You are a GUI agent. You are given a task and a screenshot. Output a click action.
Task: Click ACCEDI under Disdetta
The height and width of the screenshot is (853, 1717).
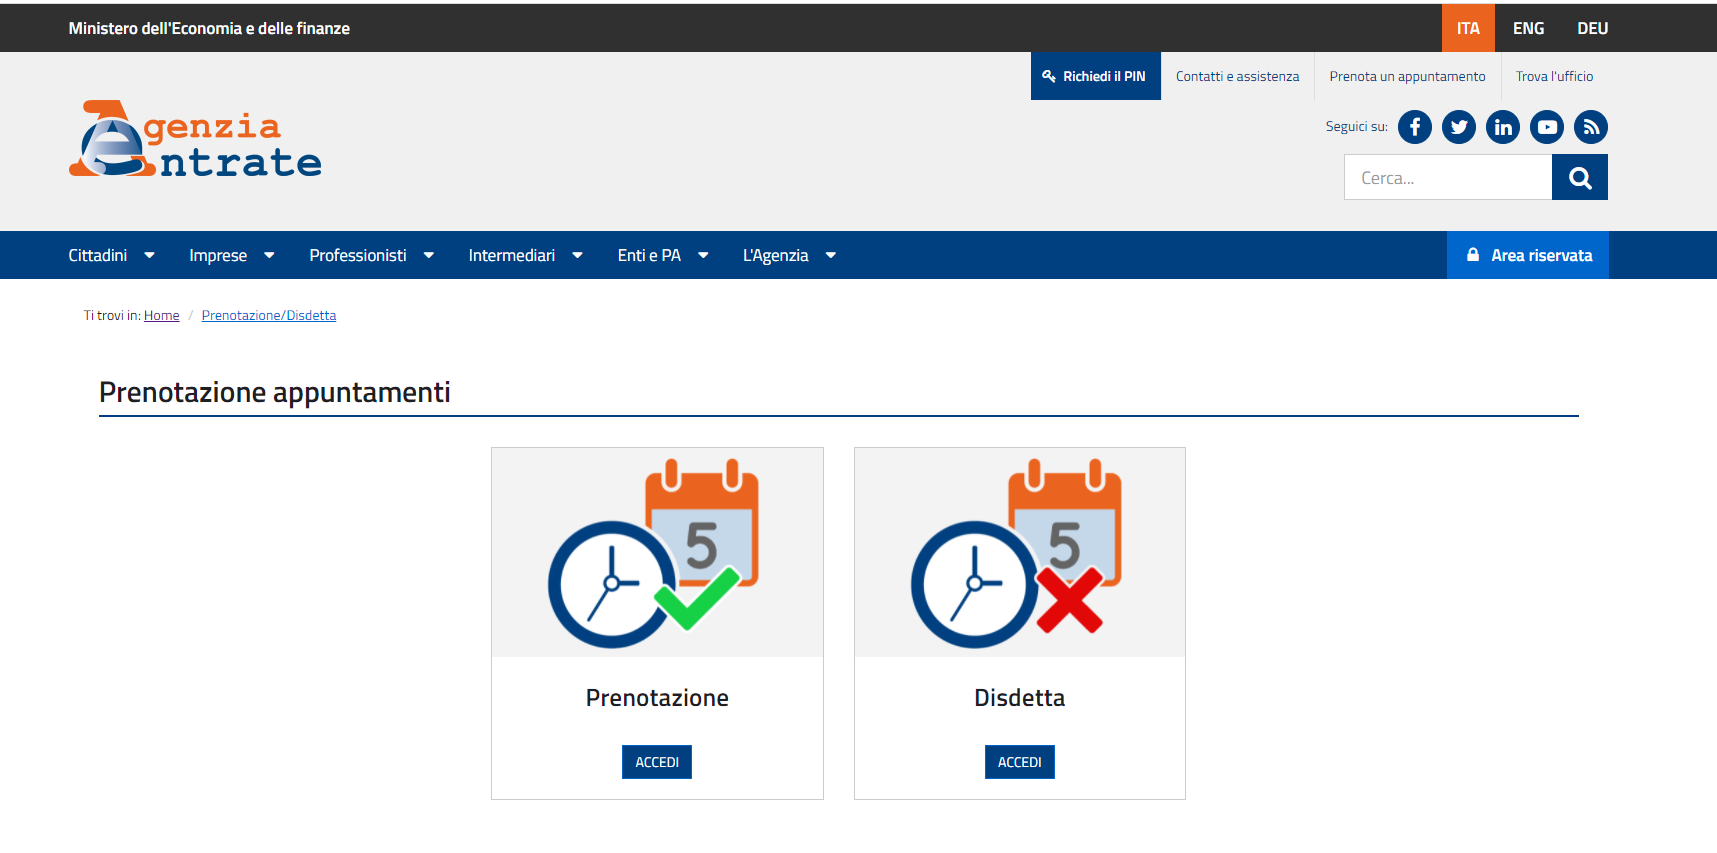[1019, 762]
